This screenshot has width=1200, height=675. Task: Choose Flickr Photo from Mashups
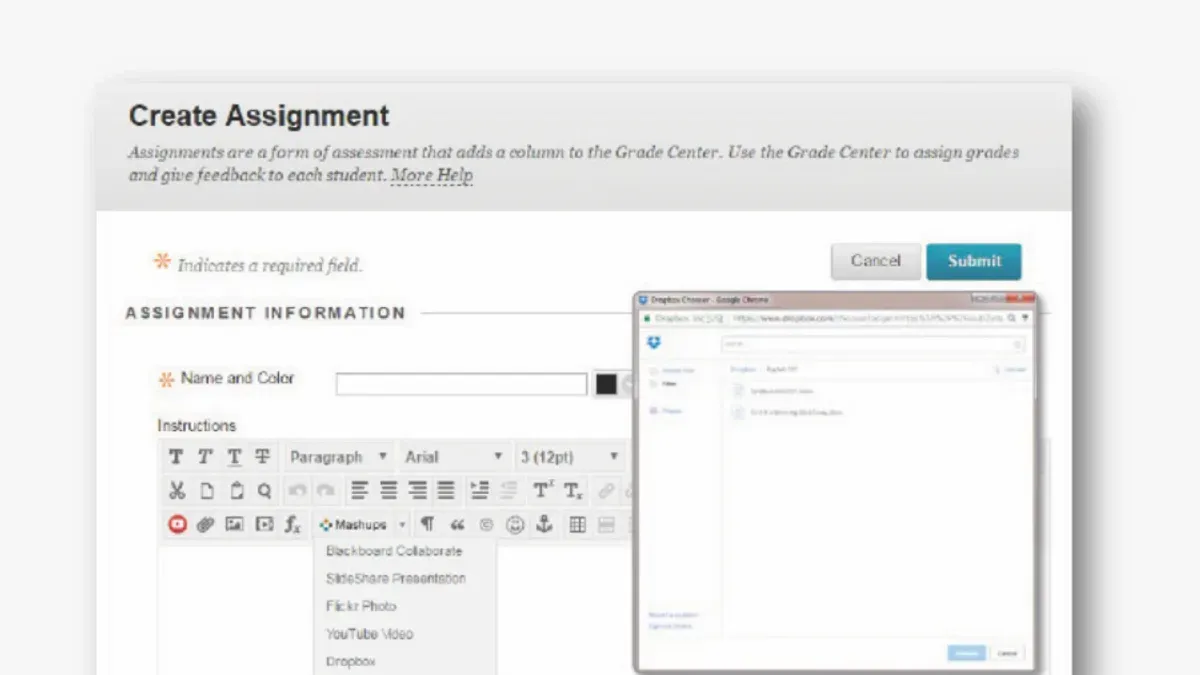361,606
